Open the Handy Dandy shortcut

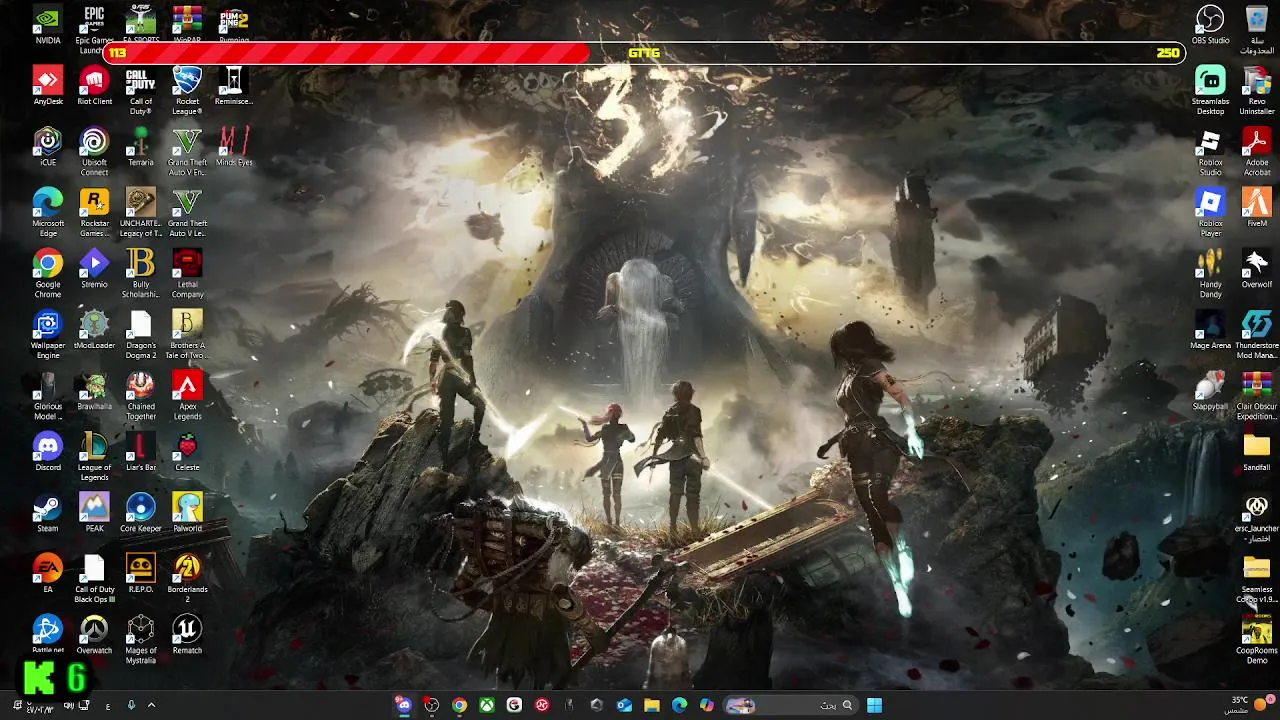point(1210,274)
